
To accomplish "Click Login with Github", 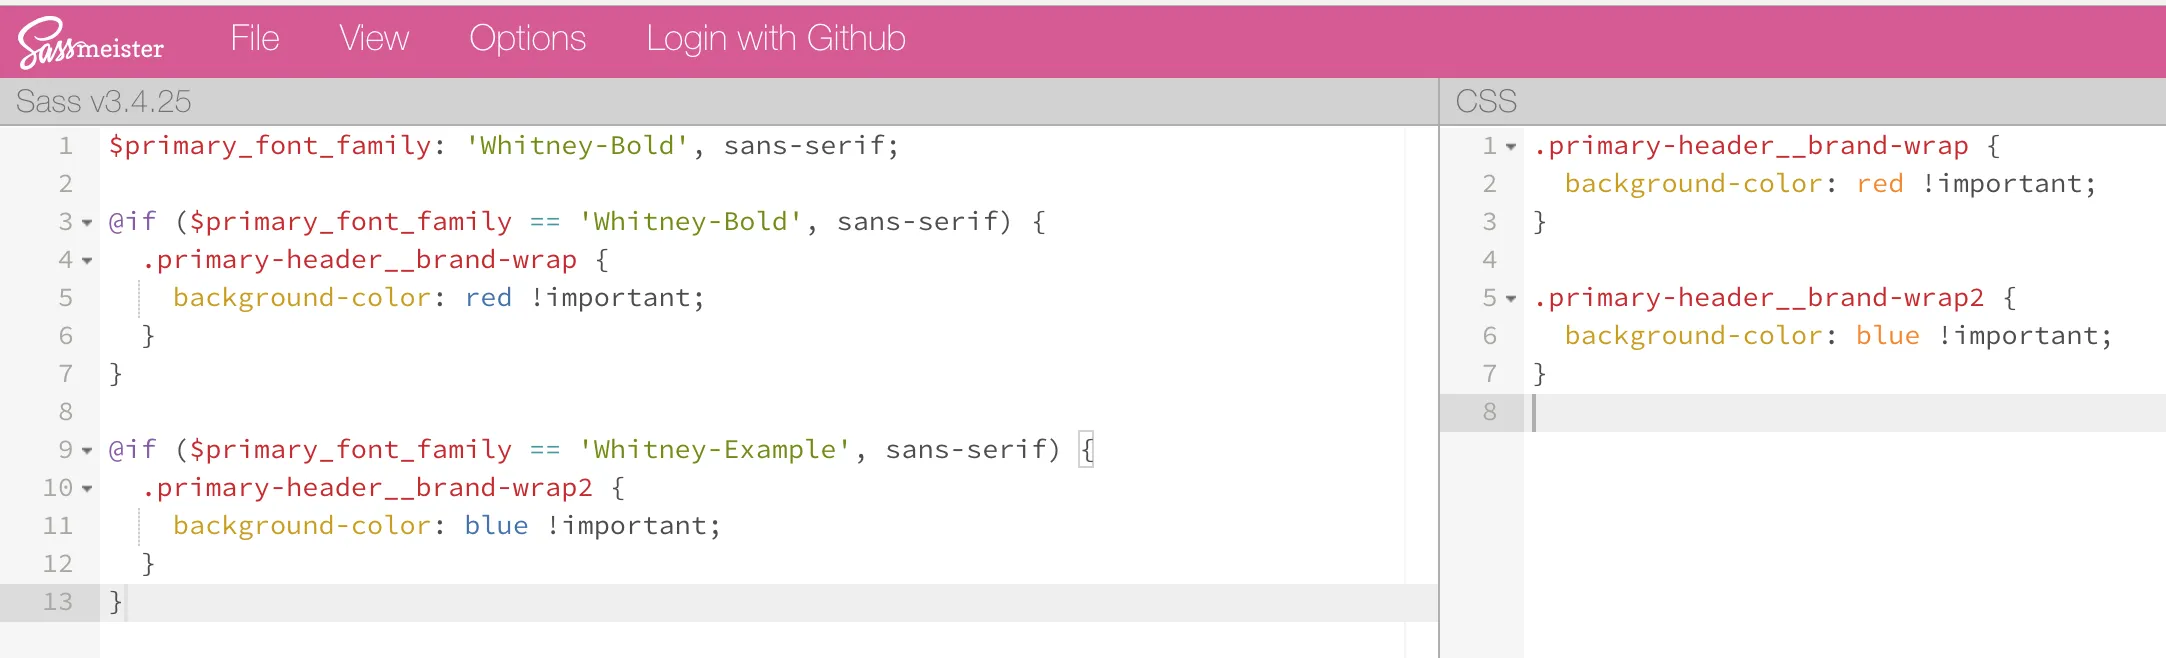I will pos(775,39).
